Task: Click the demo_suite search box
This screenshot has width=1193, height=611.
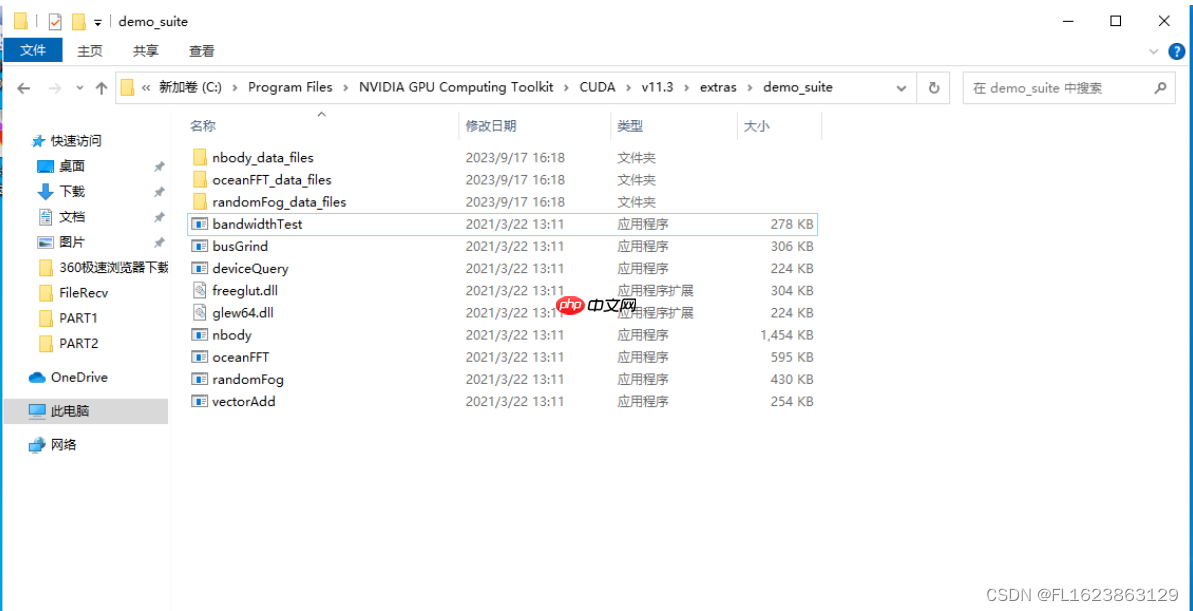Action: coord(1055,88)
